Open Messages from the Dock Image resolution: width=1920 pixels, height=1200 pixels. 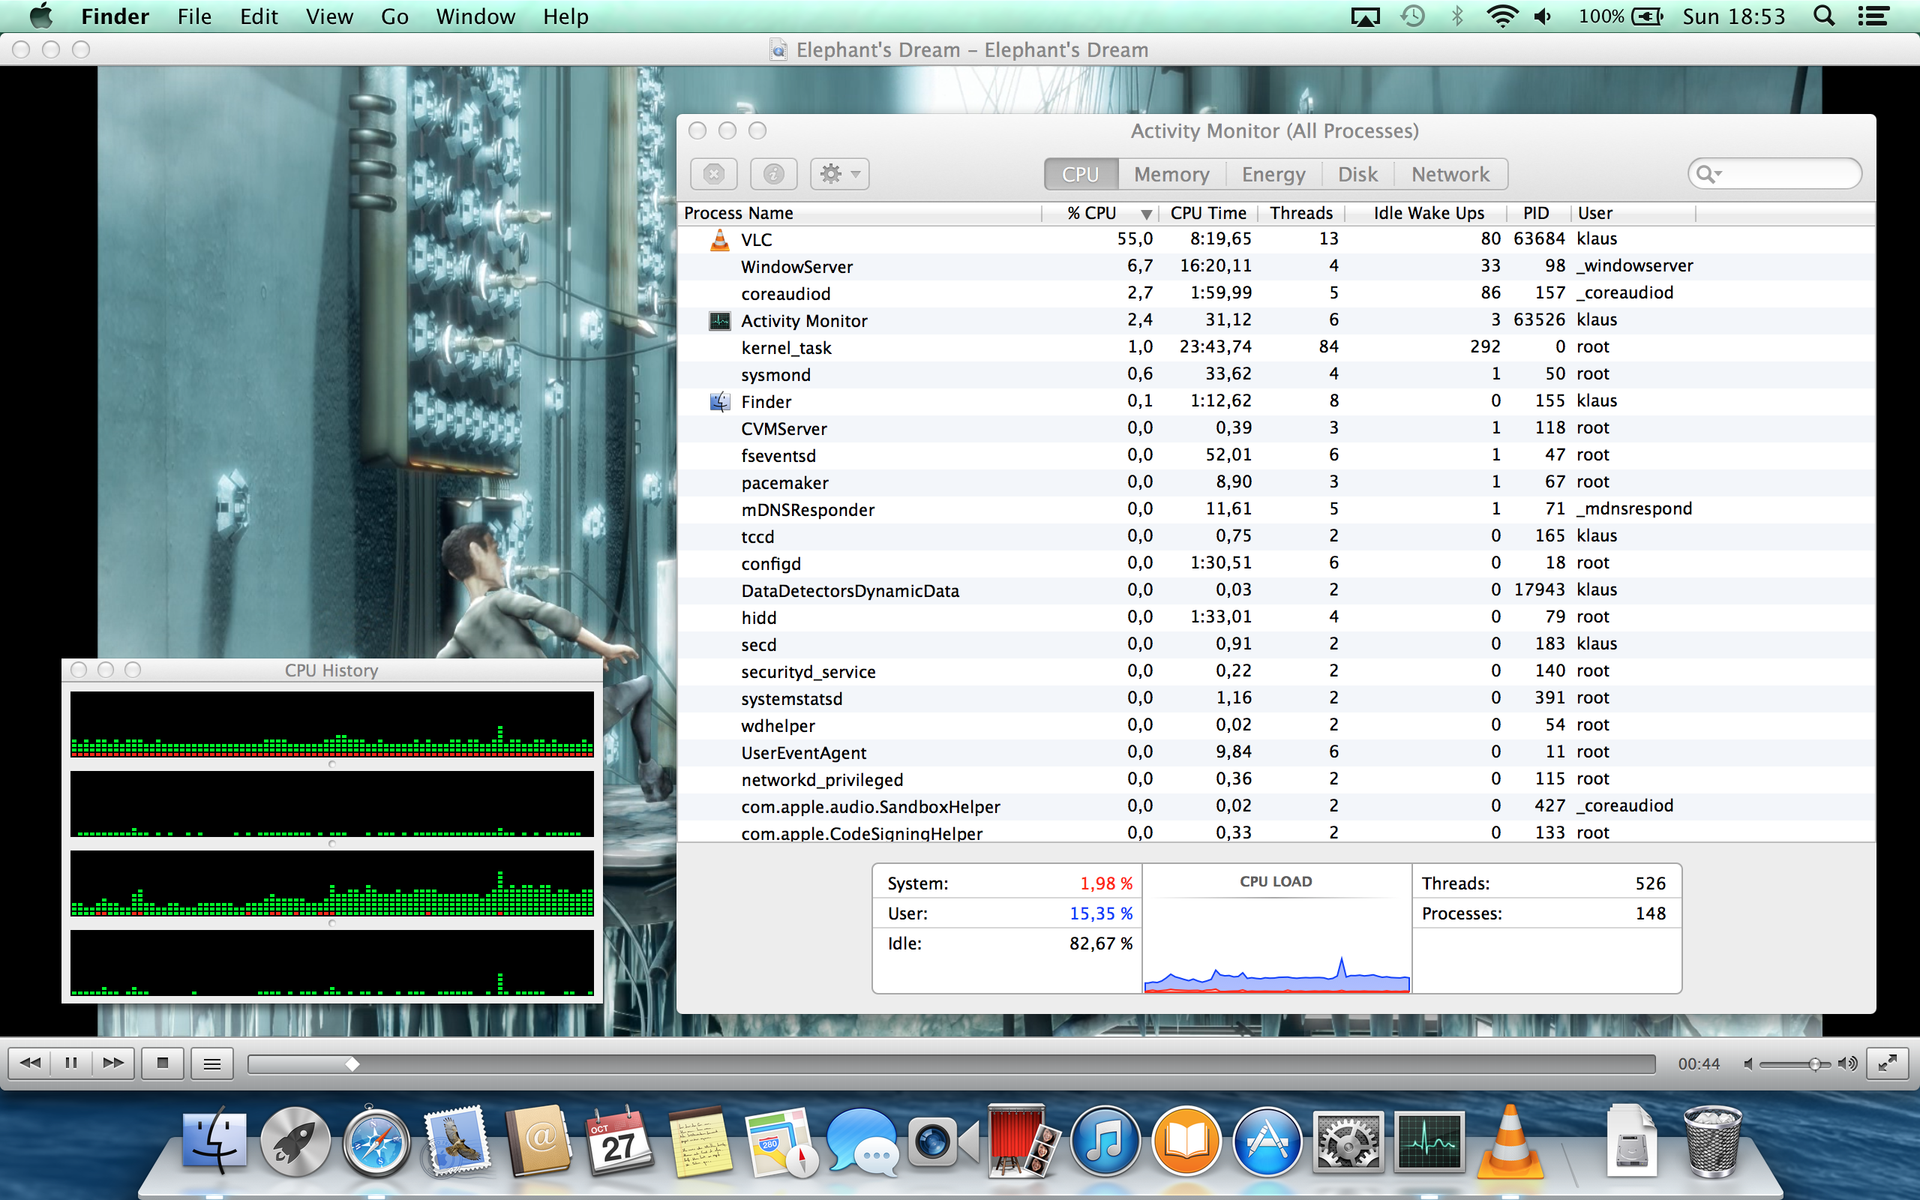tap(862, 1142)
